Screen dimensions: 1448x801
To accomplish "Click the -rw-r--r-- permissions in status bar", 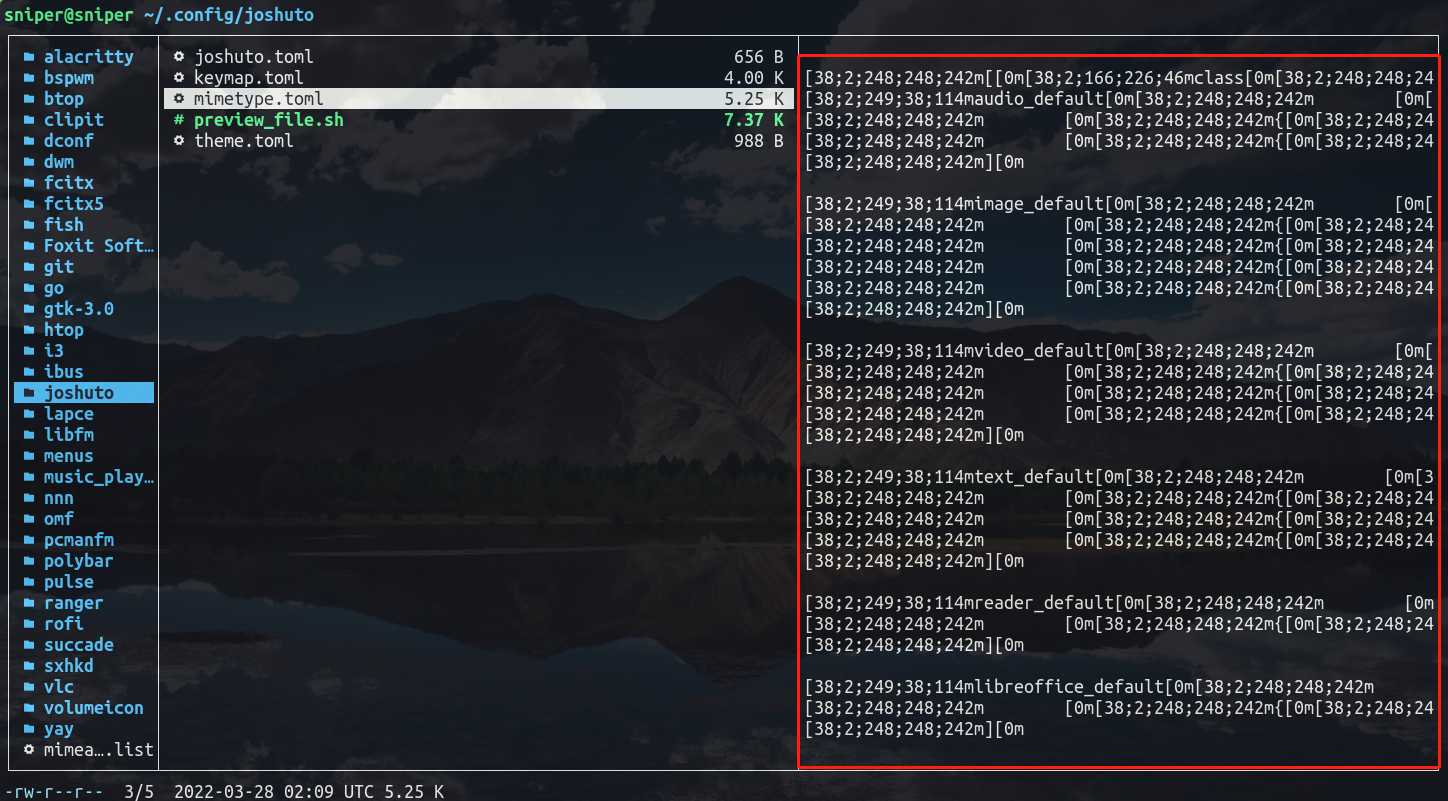I will (x=54, y=792).
